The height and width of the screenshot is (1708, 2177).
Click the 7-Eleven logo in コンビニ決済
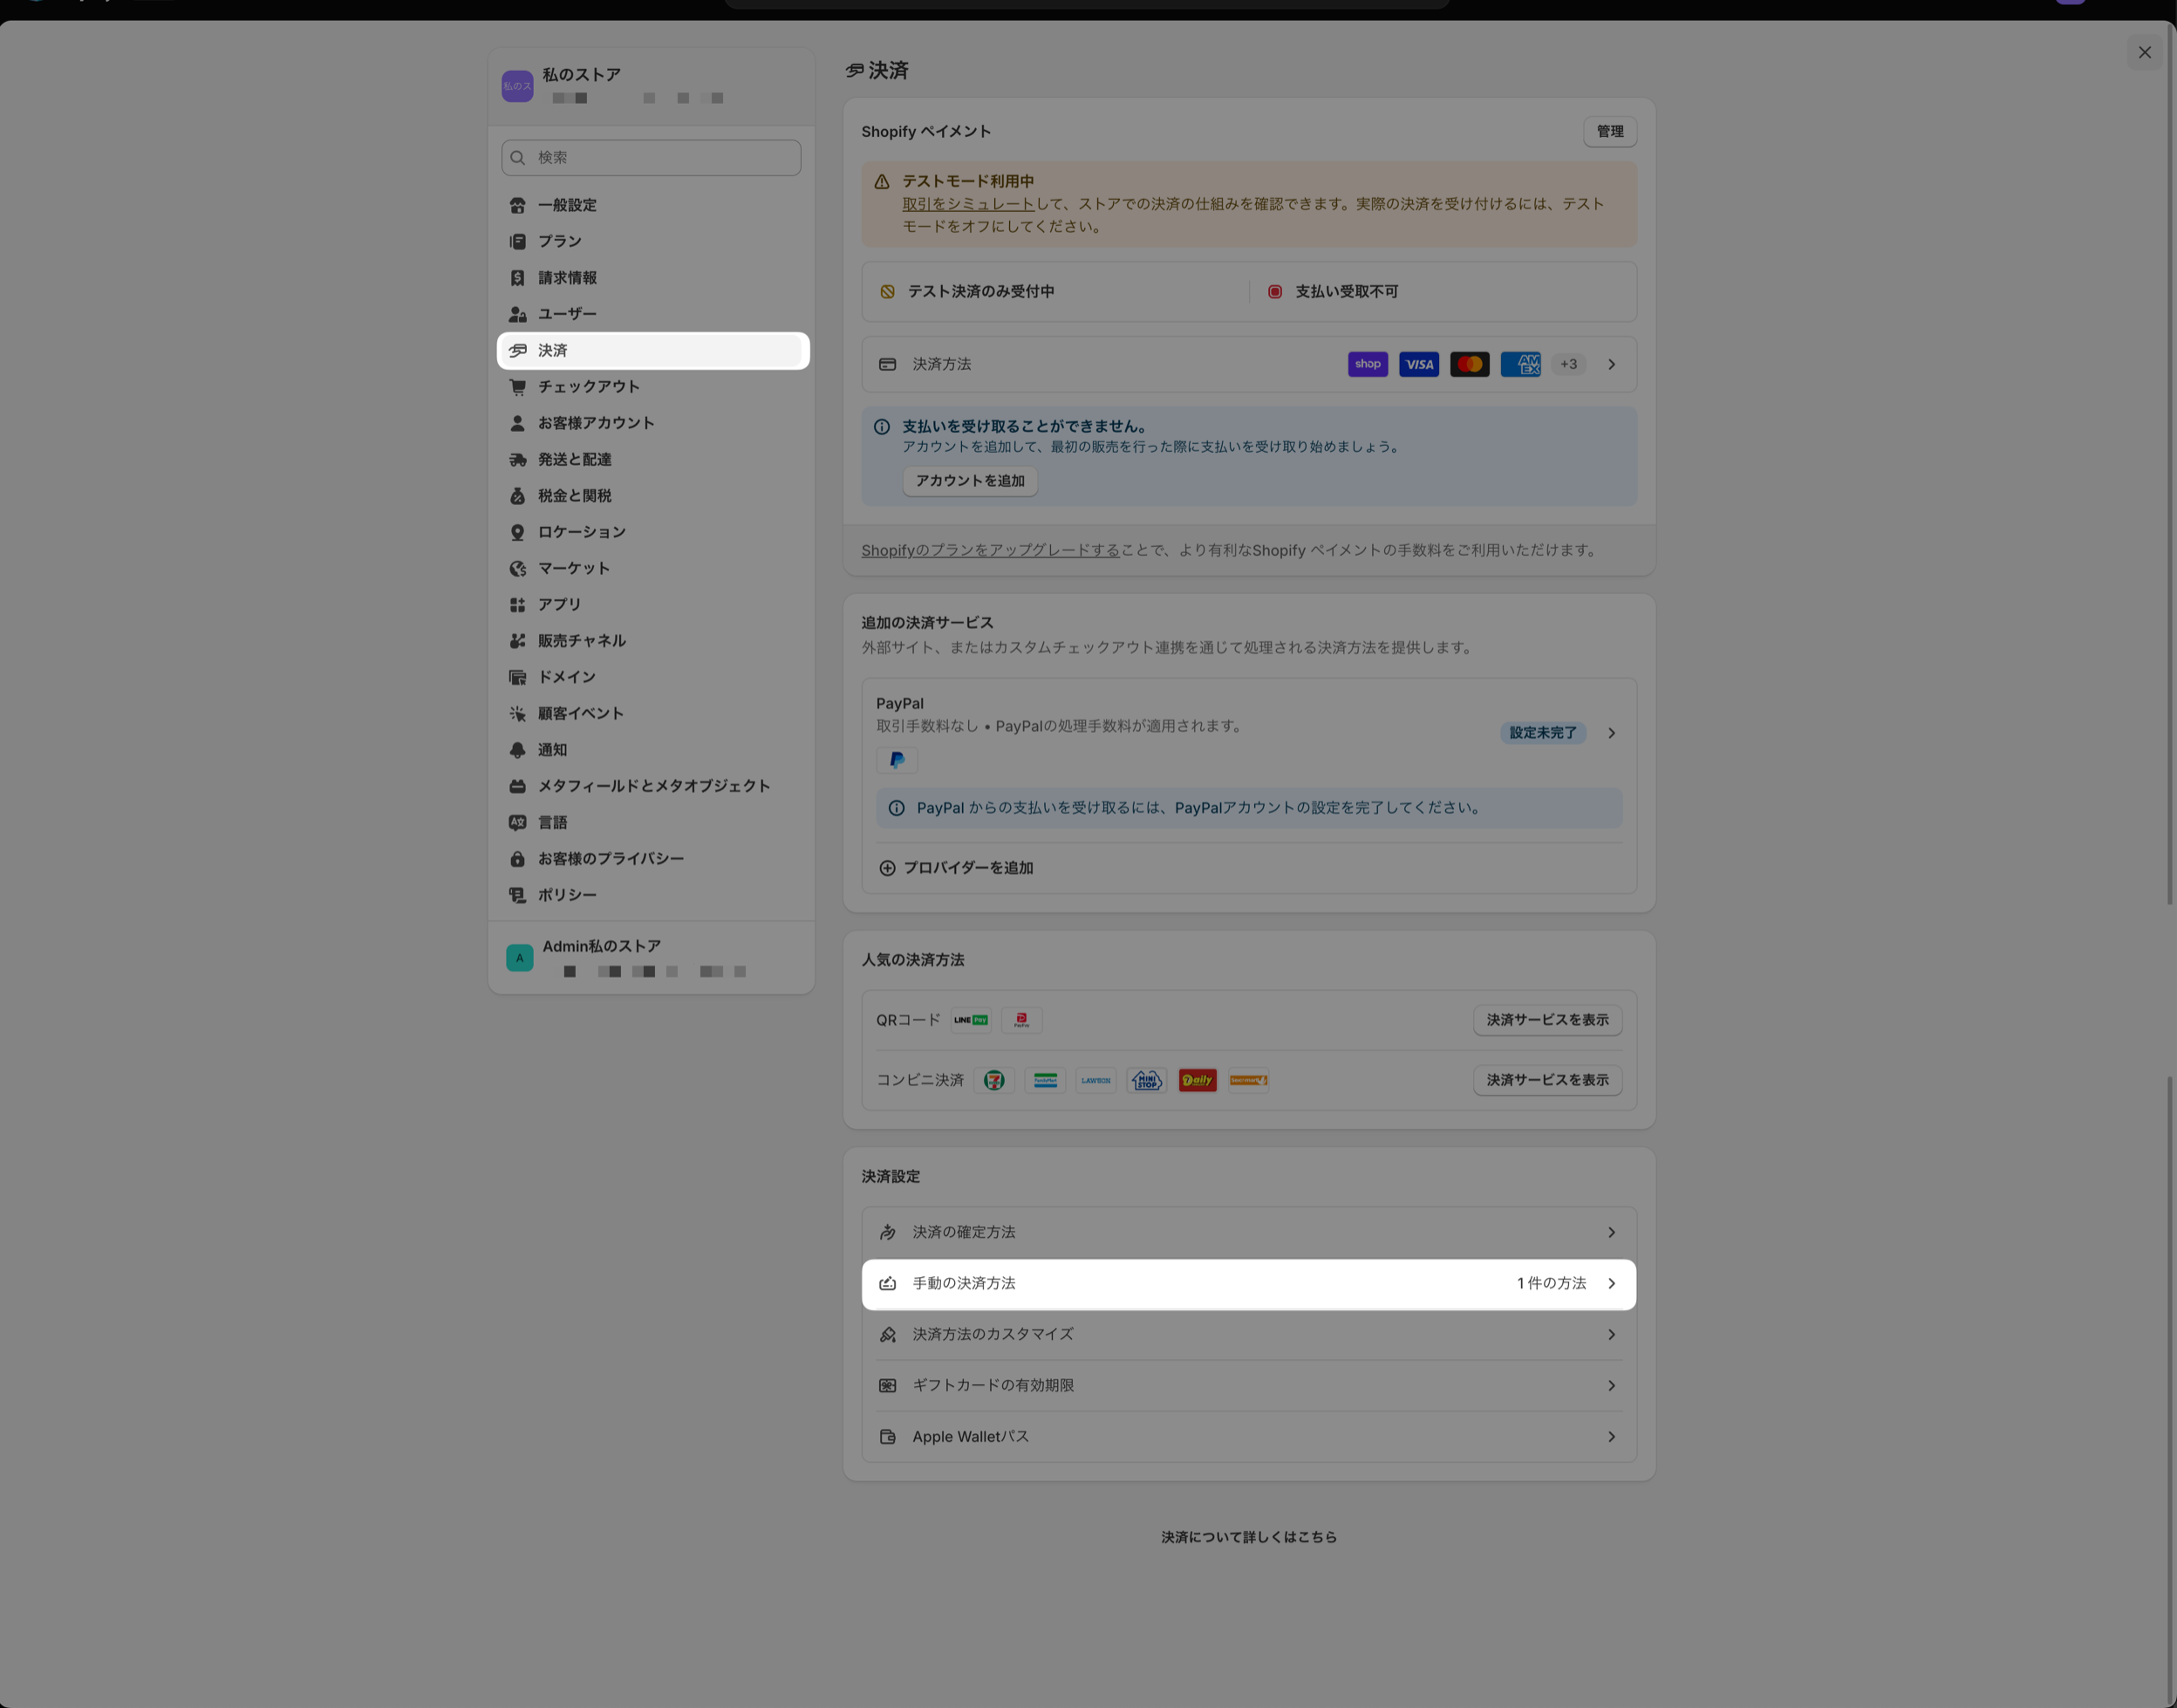994,1080
